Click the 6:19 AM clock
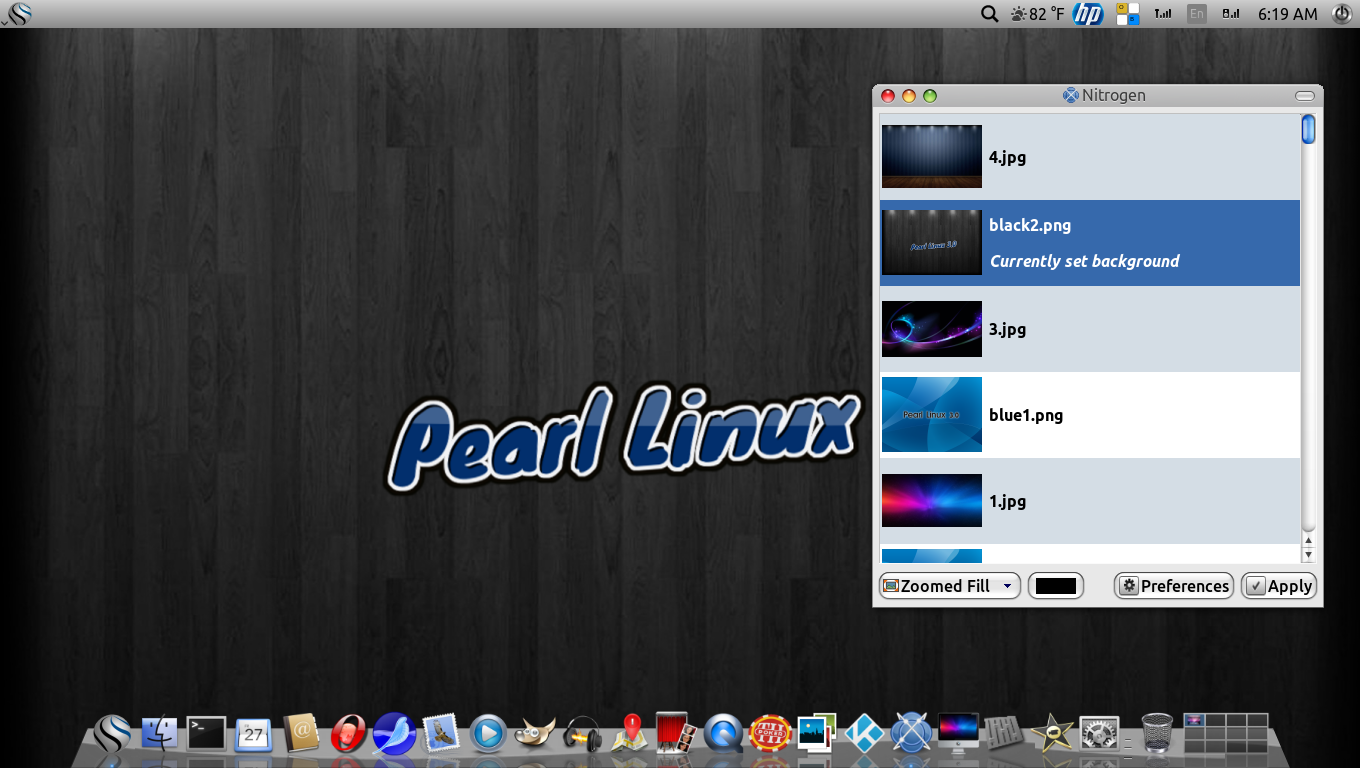 point(1288,14)
